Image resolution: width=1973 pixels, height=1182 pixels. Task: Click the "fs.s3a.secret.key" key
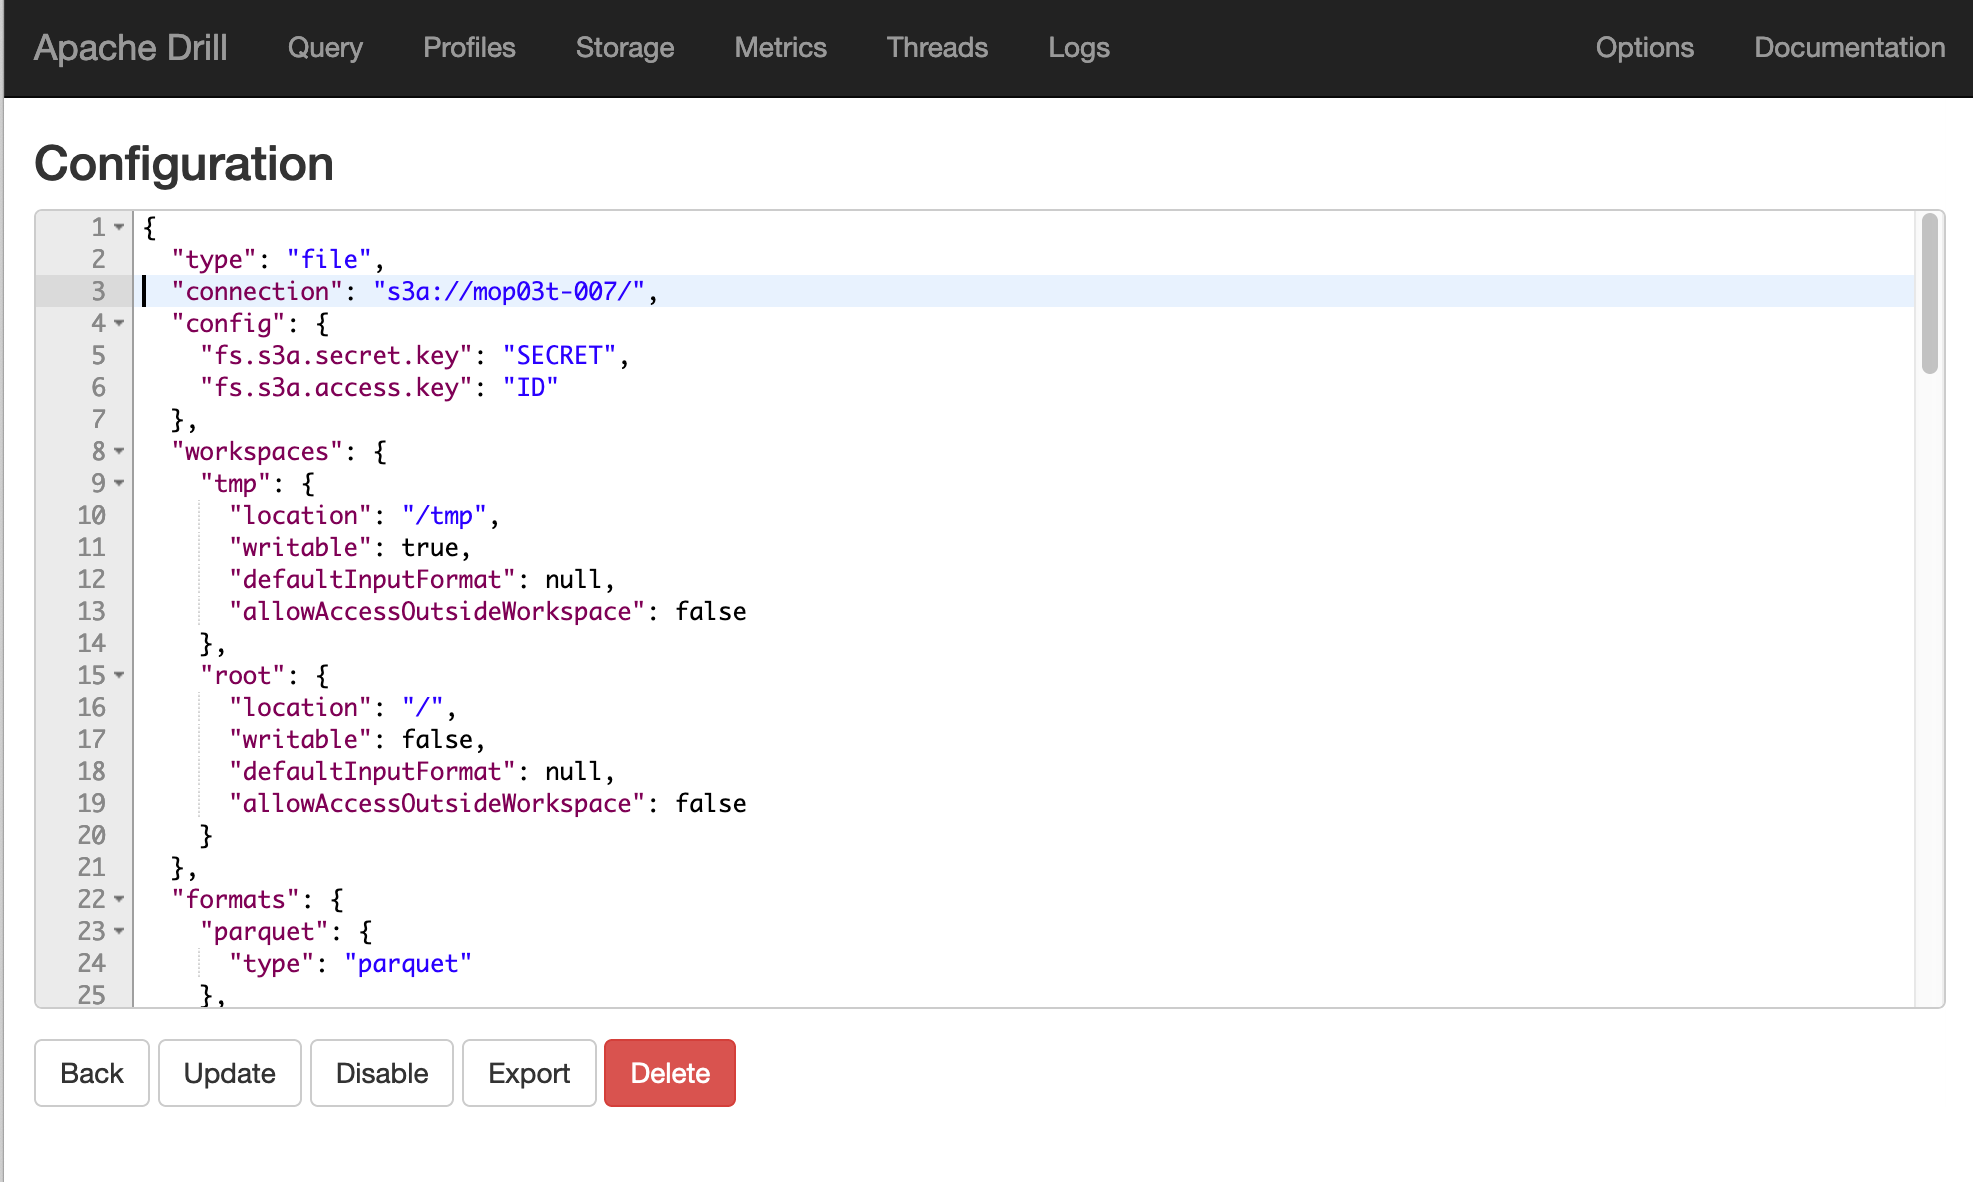pyautogui.click(x=336, y=355)
